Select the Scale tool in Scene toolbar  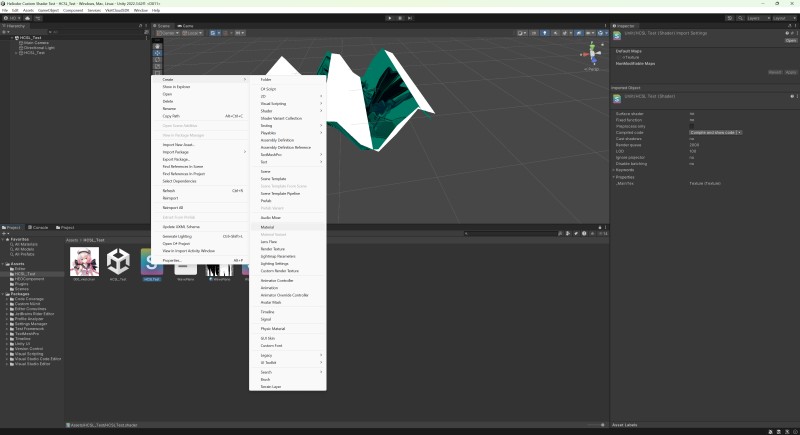coord(157,66)
